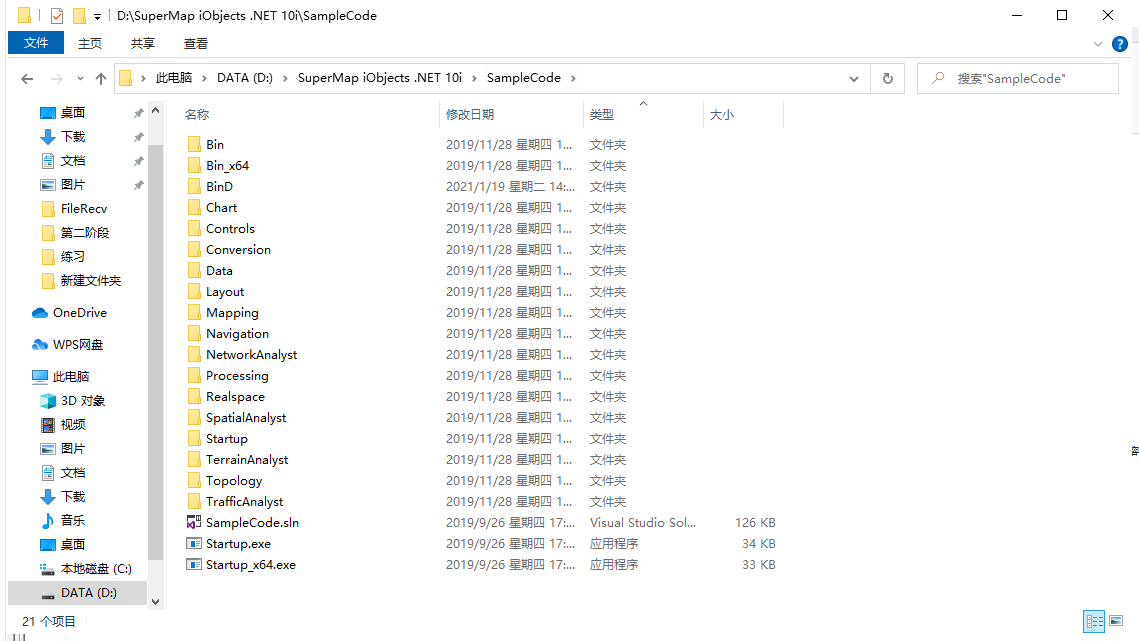Select the TrafficAnalyst folder
The width and height of the screenshot is (1139, 641).
pyautogui.click(x=244, y=501)
